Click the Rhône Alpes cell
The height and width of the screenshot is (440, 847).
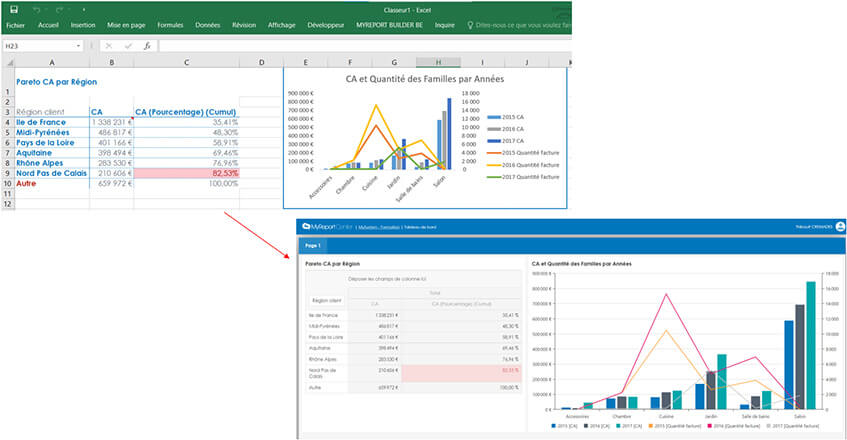point(52,163)
